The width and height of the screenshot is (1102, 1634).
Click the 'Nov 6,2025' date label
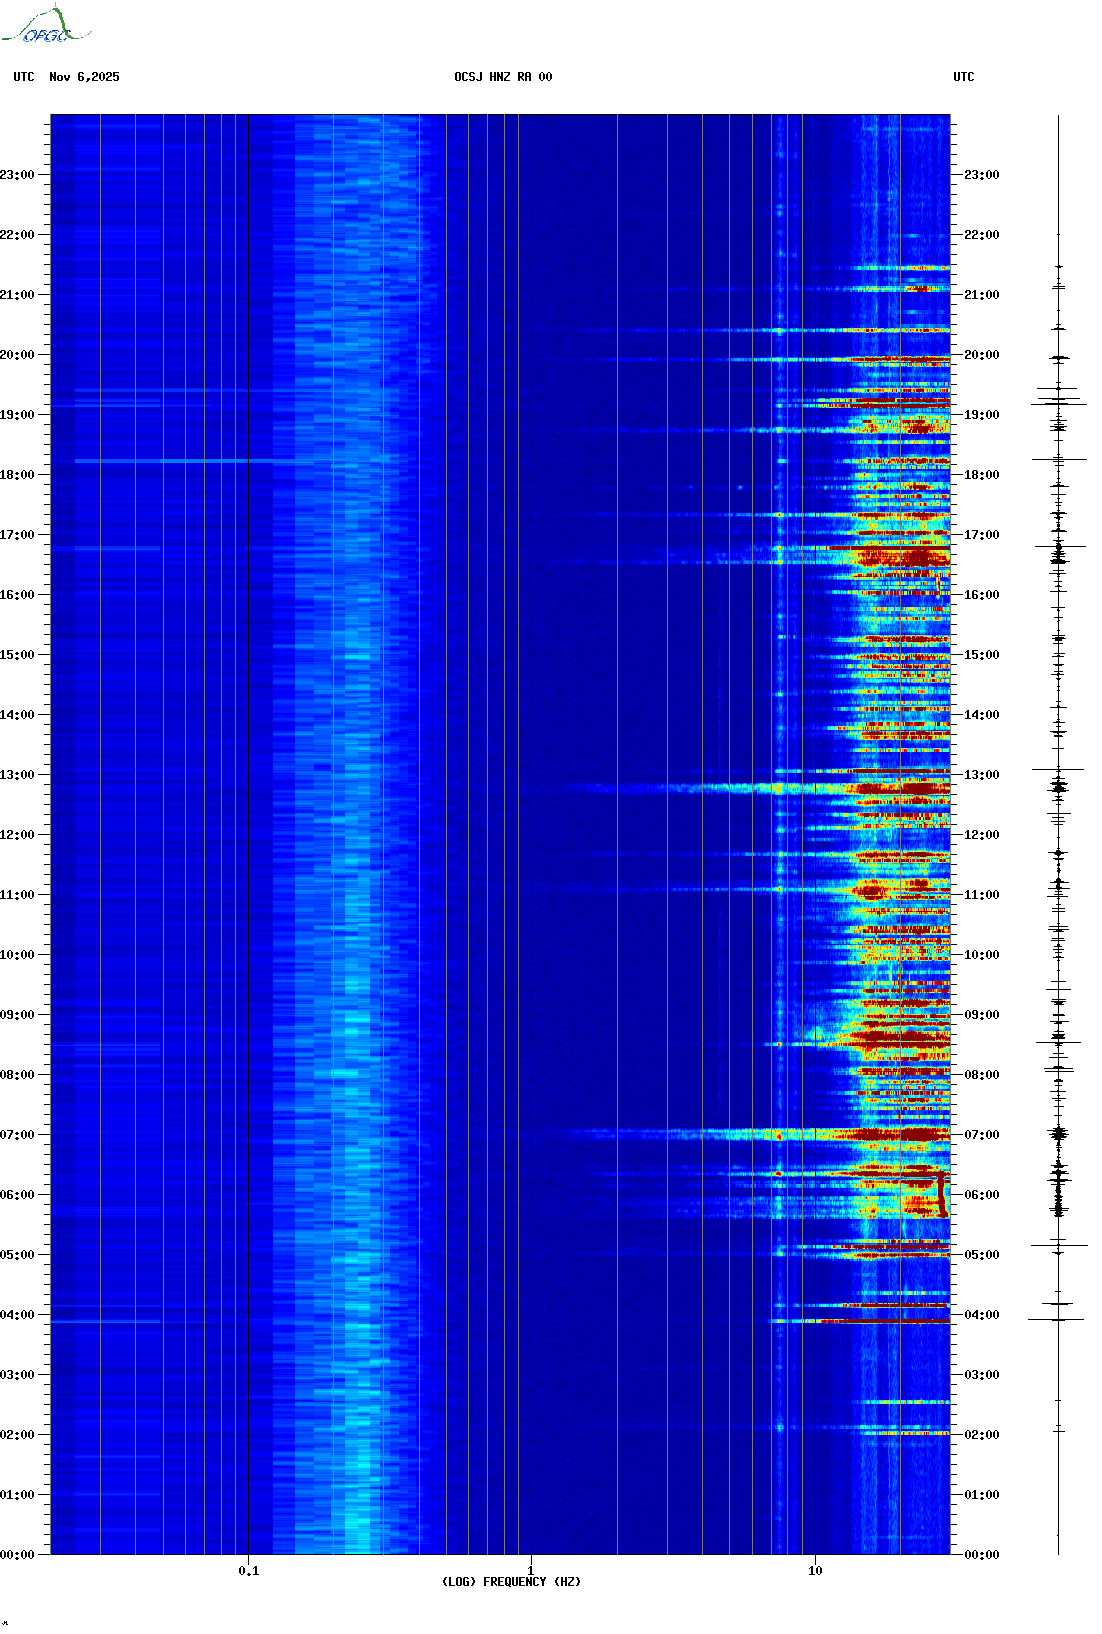pos(84,77)
